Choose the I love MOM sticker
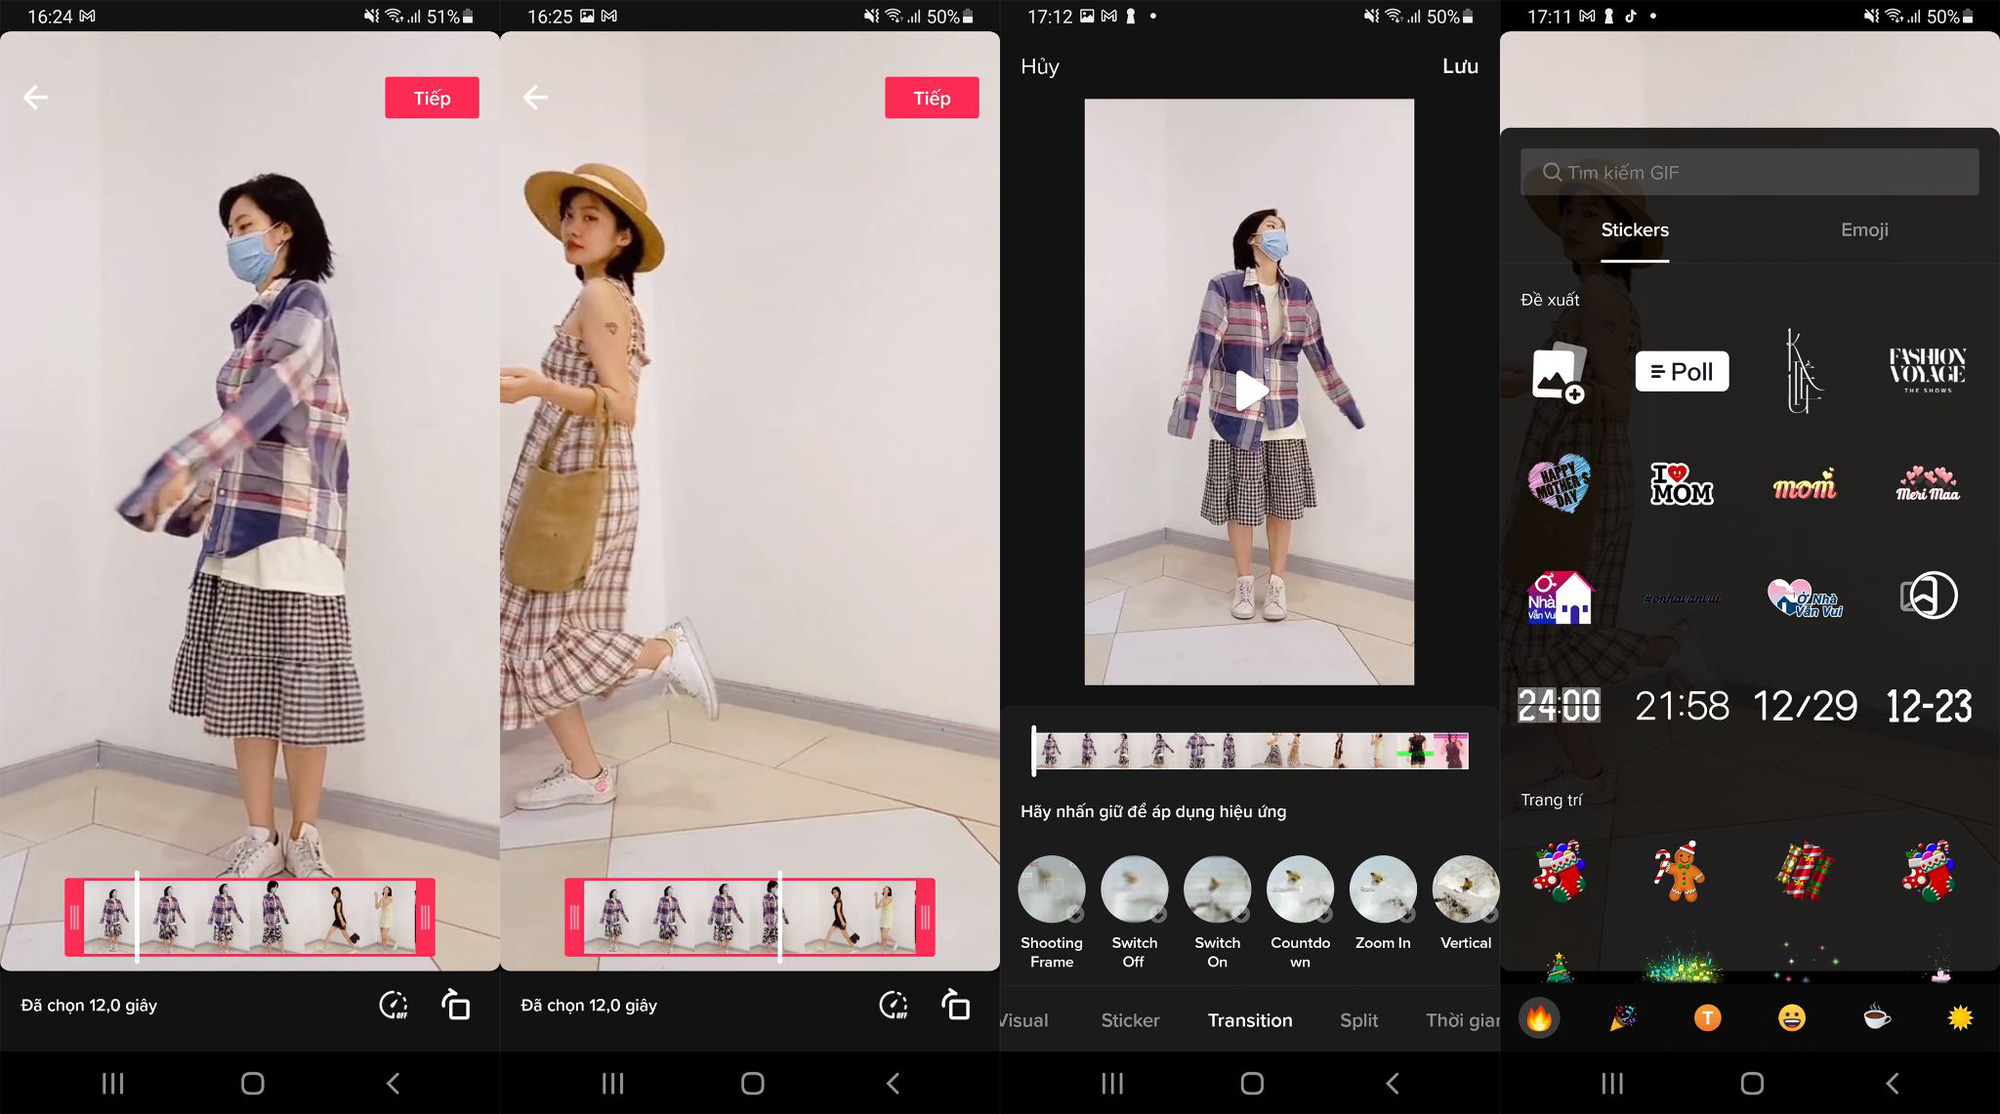The height and width of the screenshot is (1114, 2000). point(1682,485)
